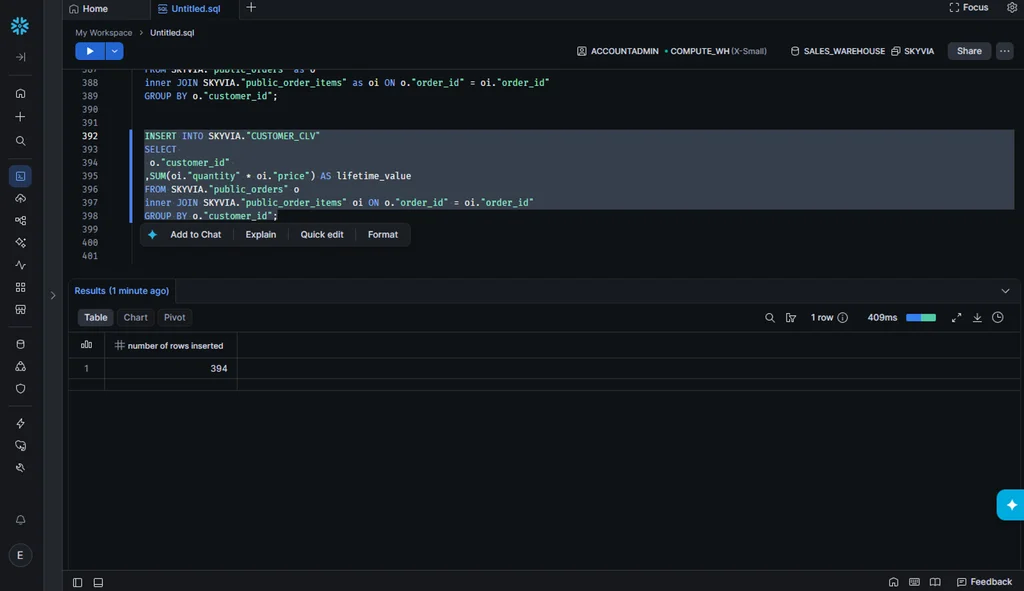The image size is (1024, 591).
Task: Click the number of rows inserted header
Action: point(170,345)
